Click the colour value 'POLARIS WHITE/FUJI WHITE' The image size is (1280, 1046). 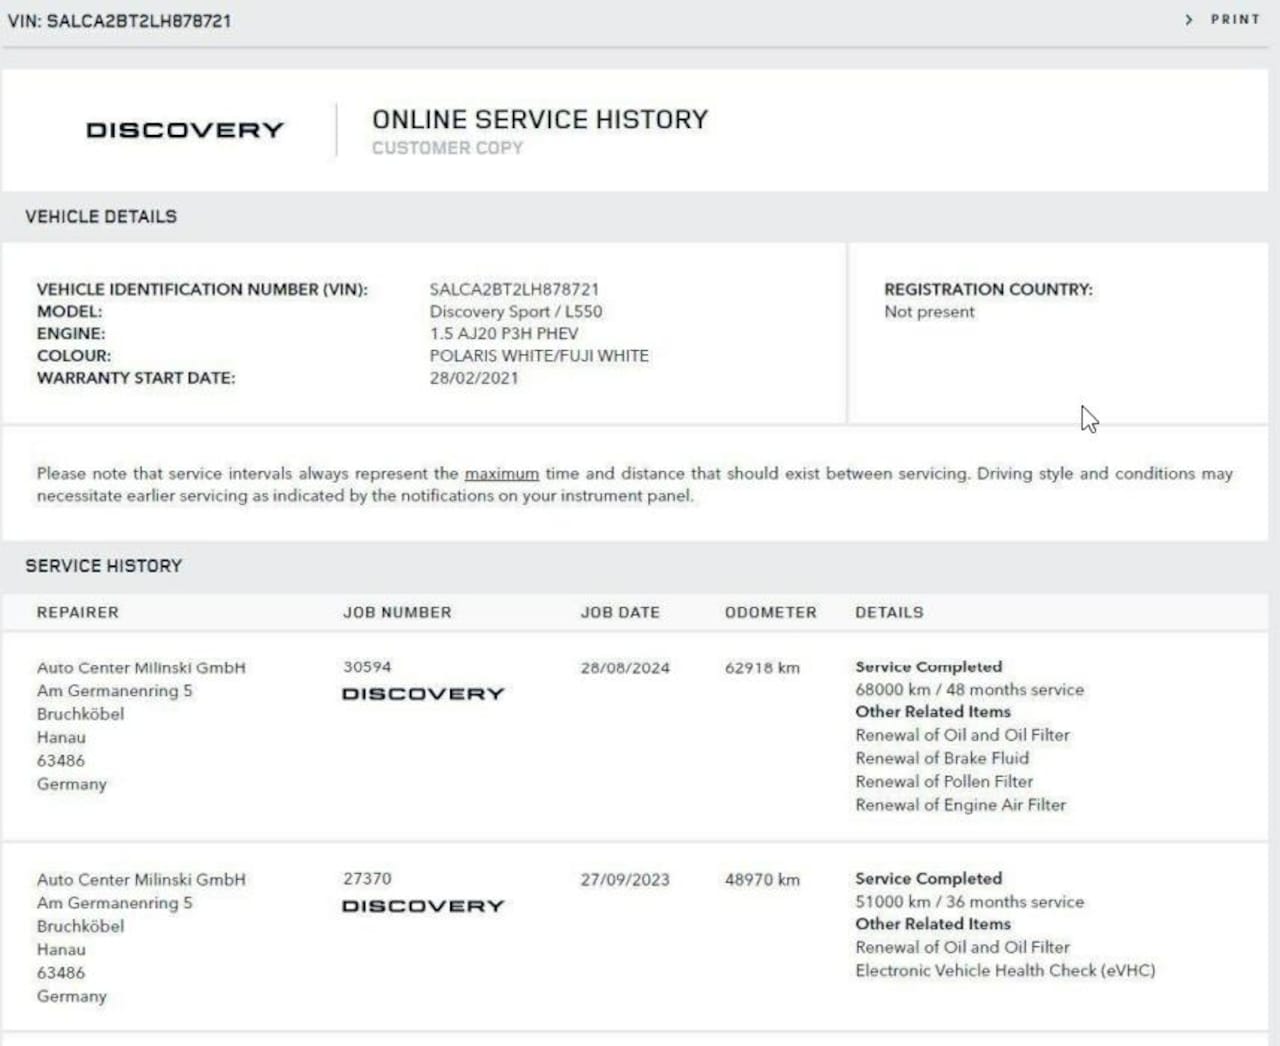(x=539, y=355)
